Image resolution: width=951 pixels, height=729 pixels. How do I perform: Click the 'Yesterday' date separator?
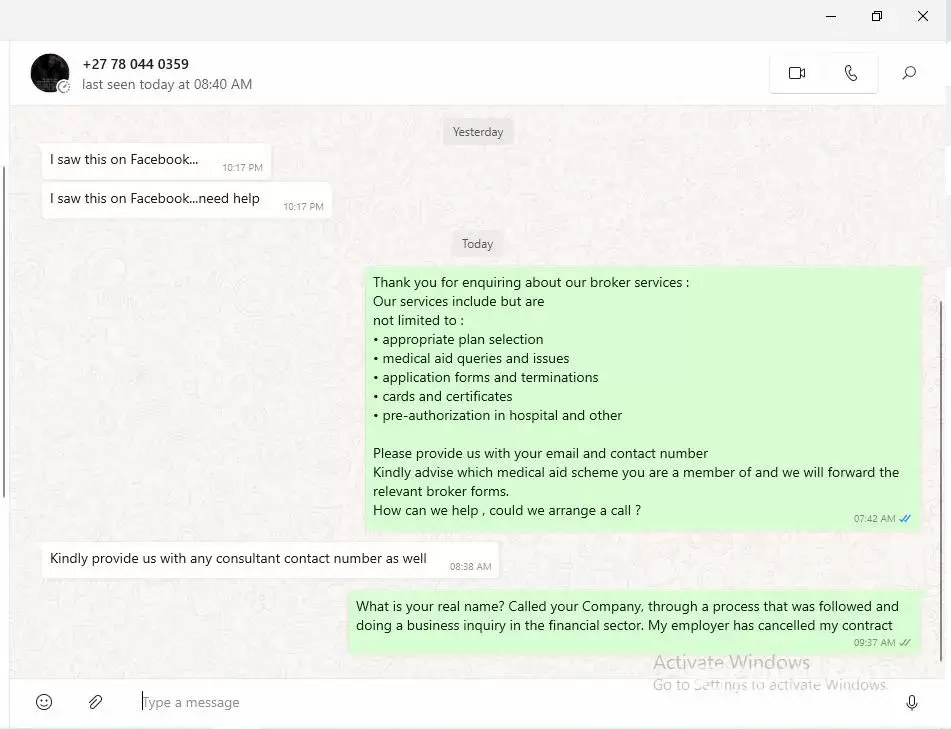(x=478, y=132)
